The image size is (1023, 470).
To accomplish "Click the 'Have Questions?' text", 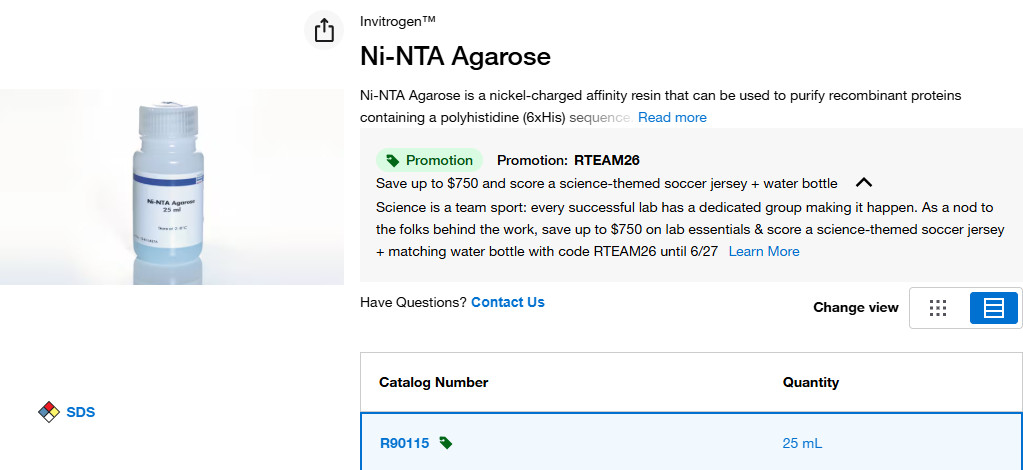I will 413,302.
